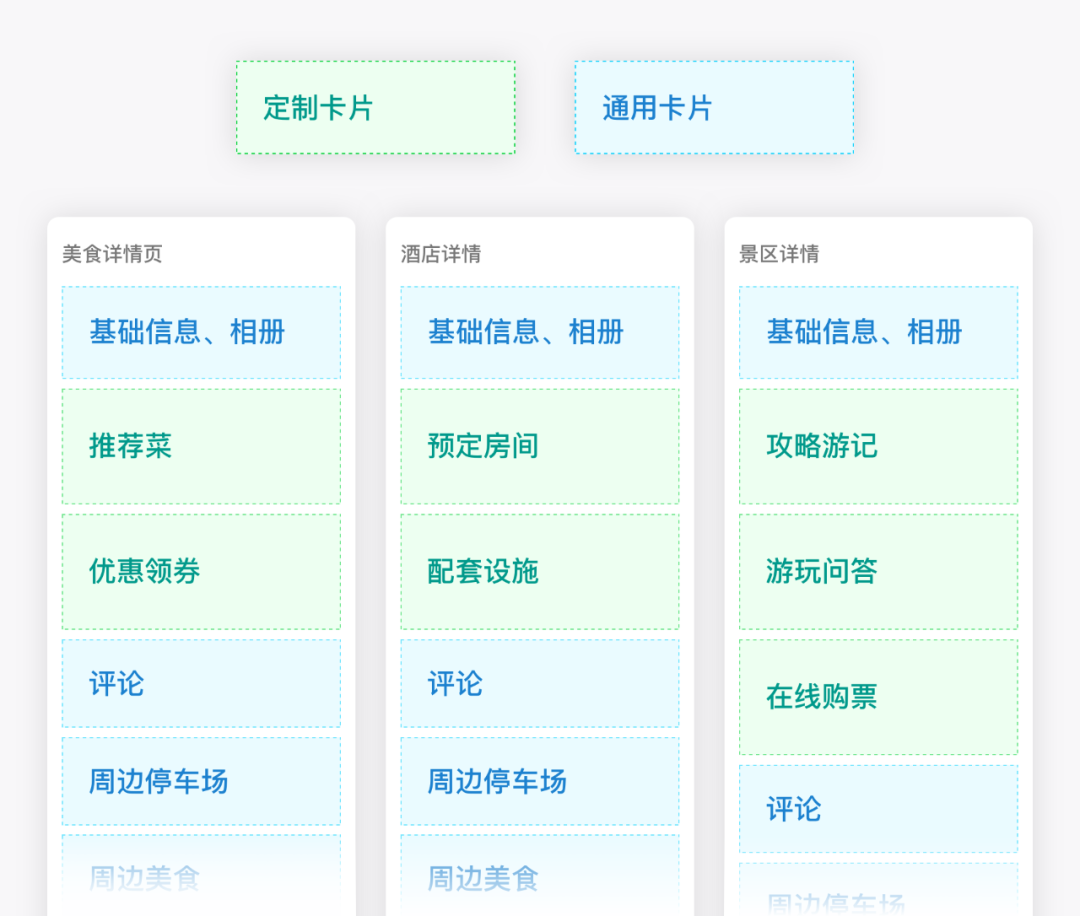1080x916 pixels.
Task: Click 周边美食 card in 酒店详情 column
Action: [540, 875]
